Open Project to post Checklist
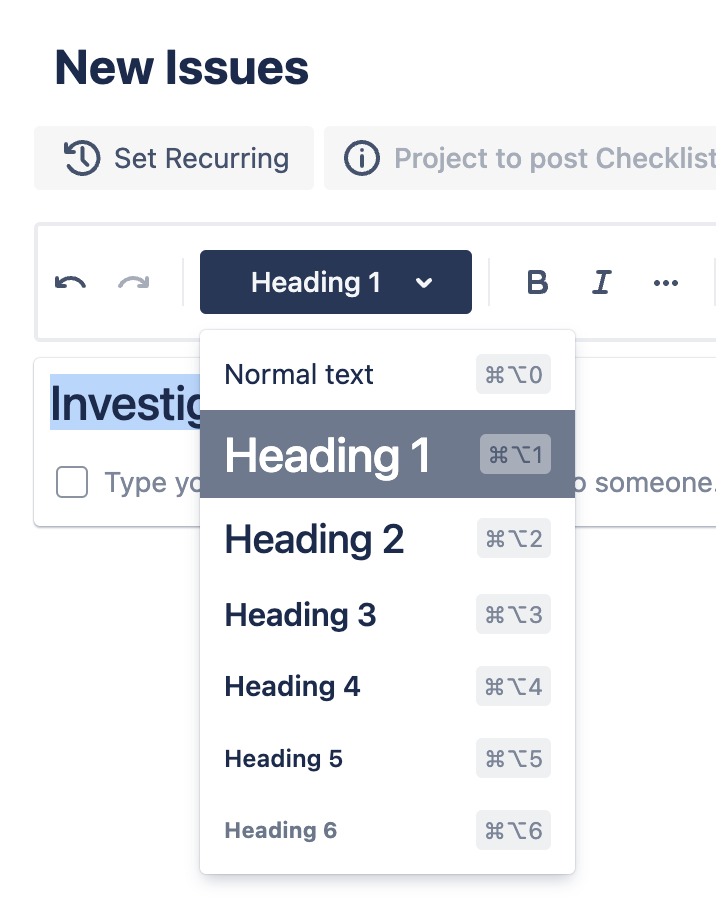 554,158
